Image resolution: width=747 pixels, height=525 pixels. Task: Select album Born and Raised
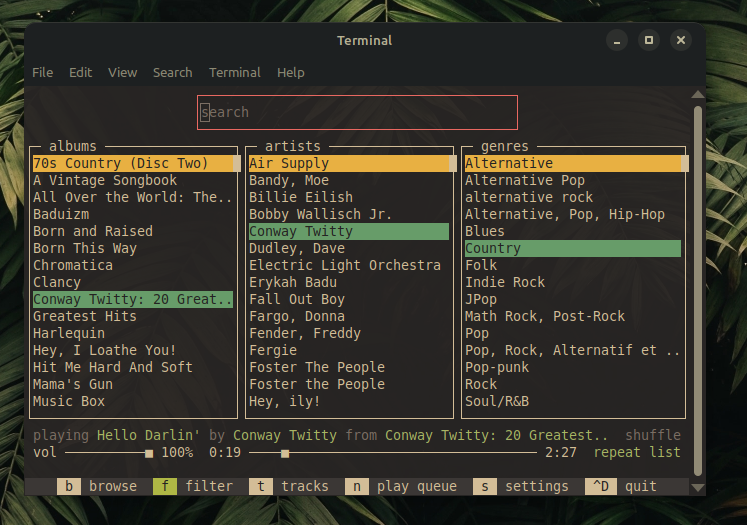[133, 232]
